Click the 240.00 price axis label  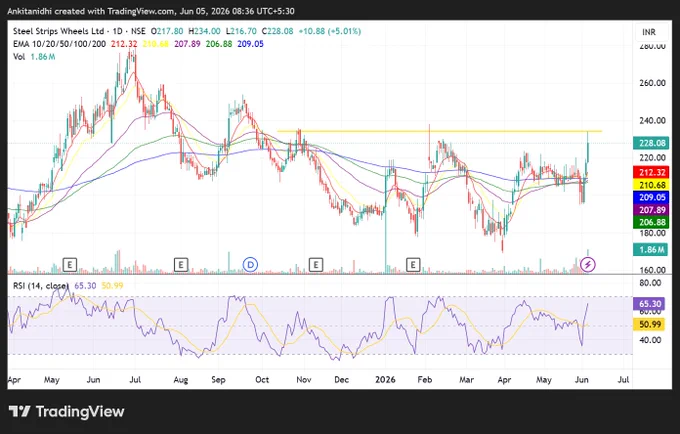tap(652, 121)
